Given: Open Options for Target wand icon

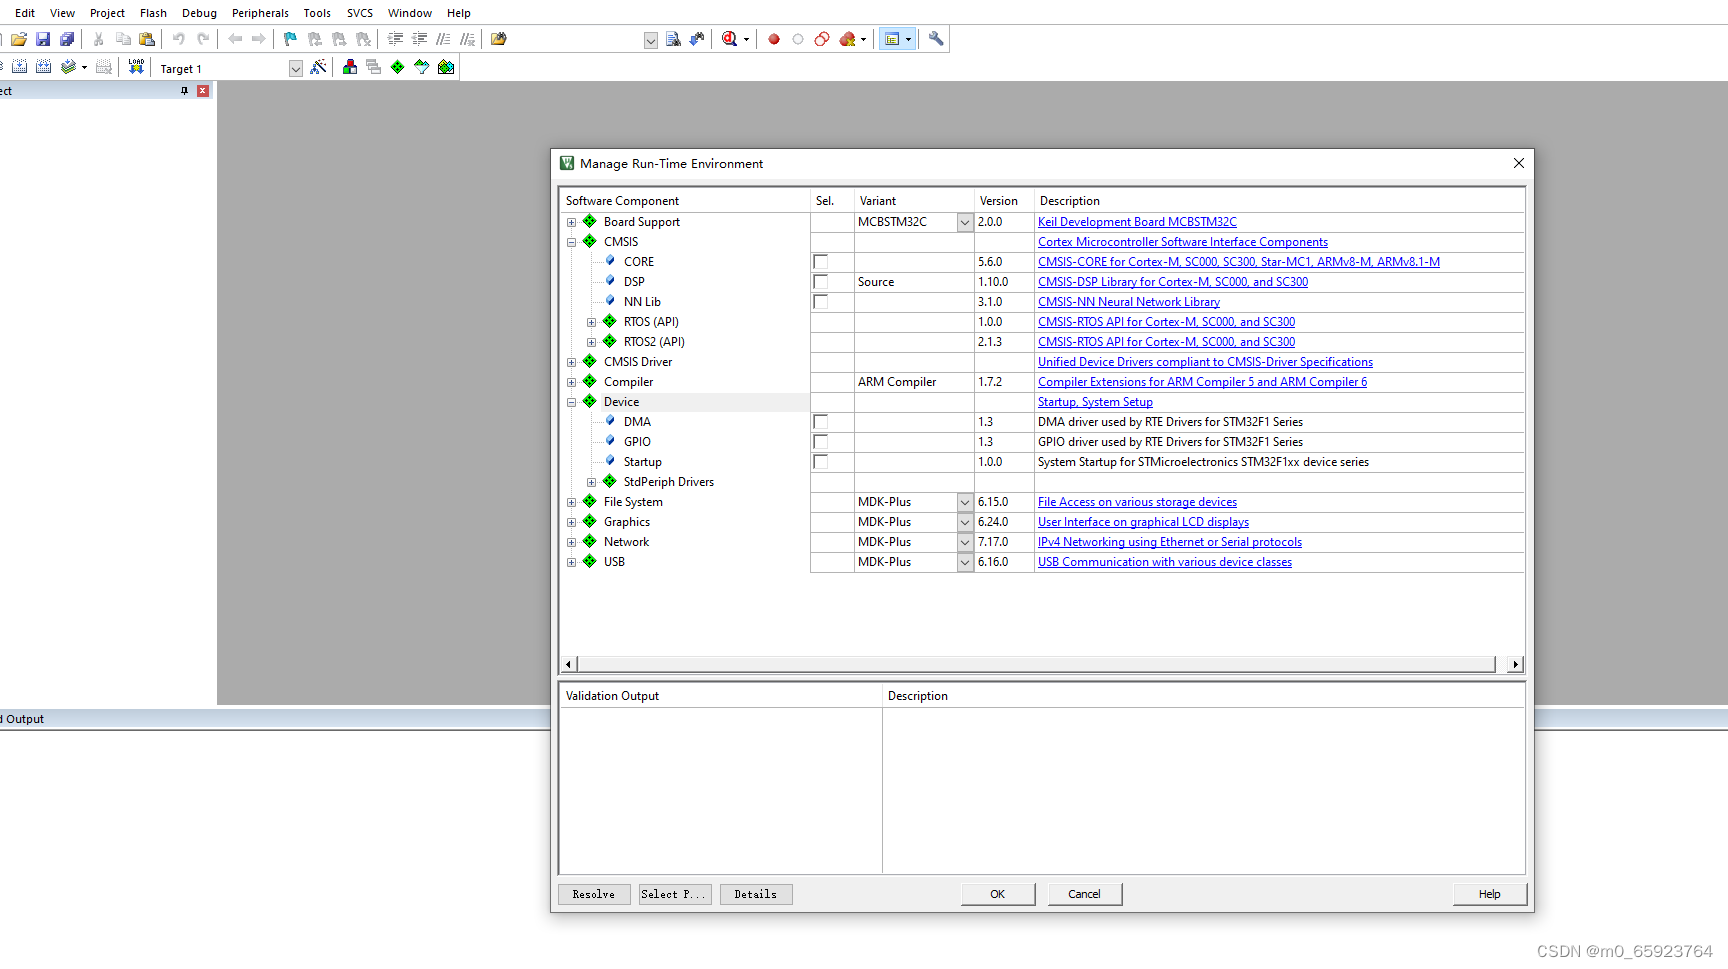Looking at the screenshot, I should pos(318,67).
